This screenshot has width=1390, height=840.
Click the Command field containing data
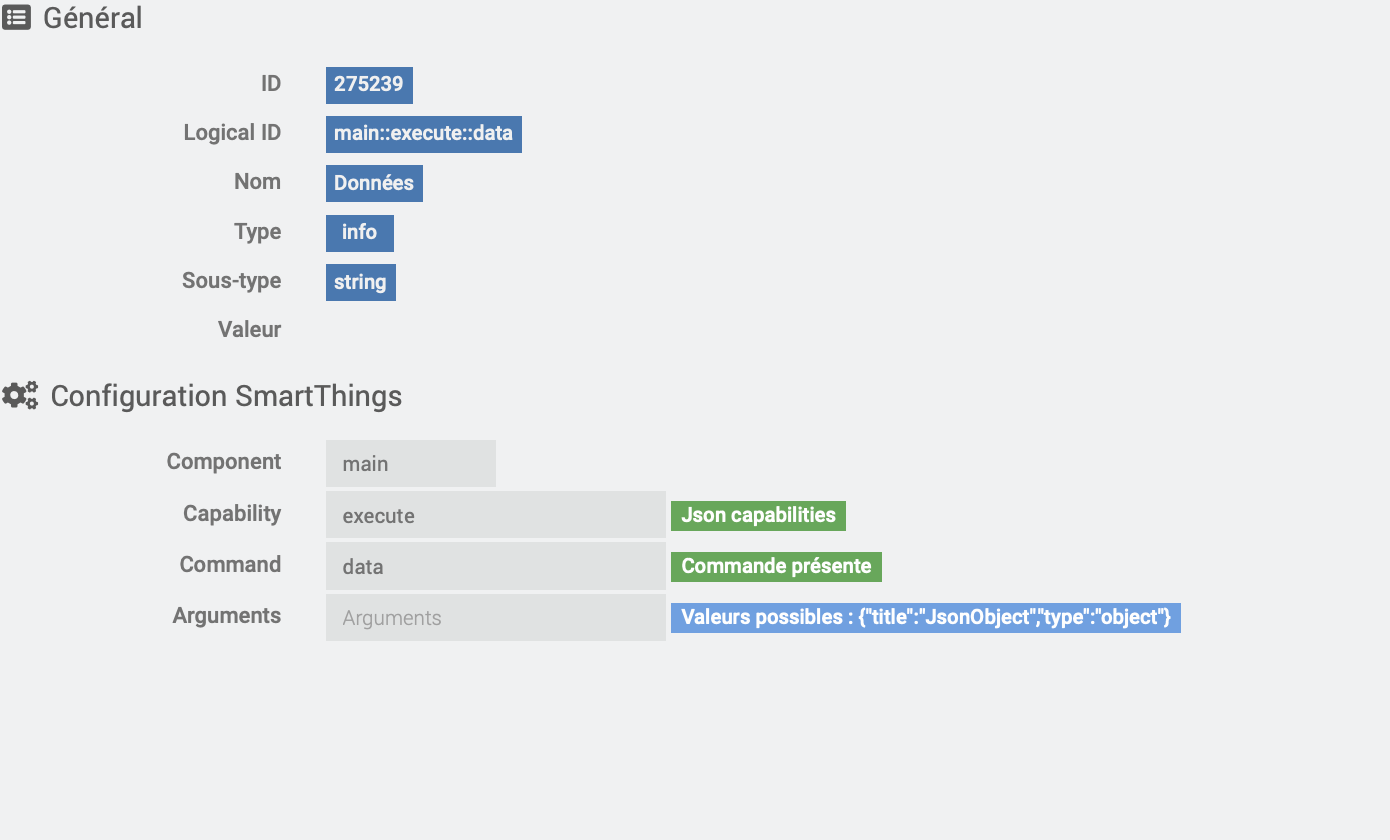(496, 566)
